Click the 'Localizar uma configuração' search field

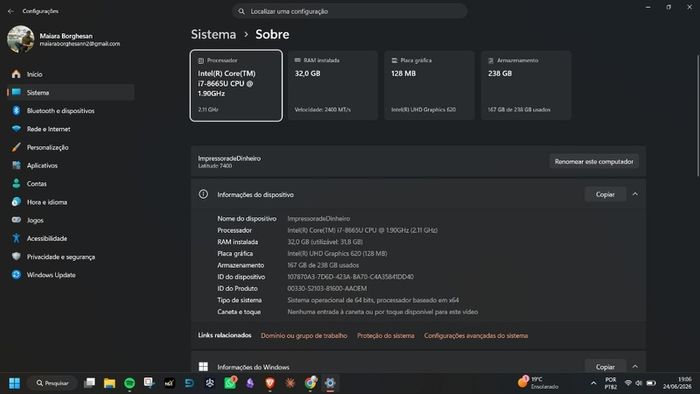point(350,11)
